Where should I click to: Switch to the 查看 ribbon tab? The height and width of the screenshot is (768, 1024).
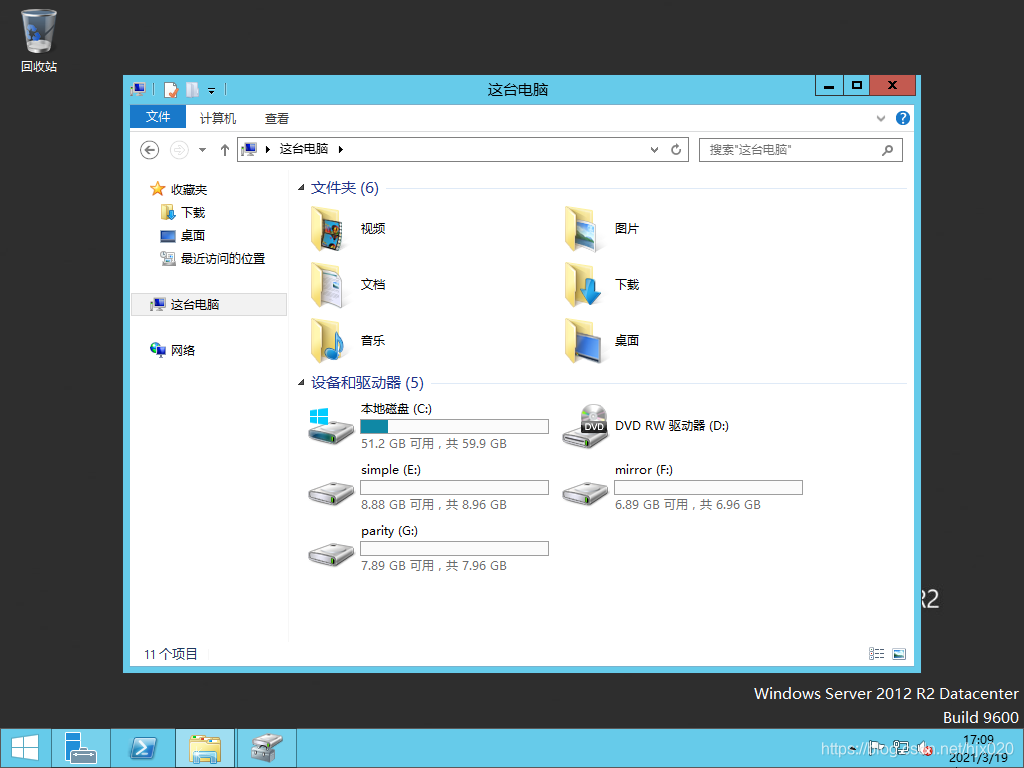(x=276, y=118)
